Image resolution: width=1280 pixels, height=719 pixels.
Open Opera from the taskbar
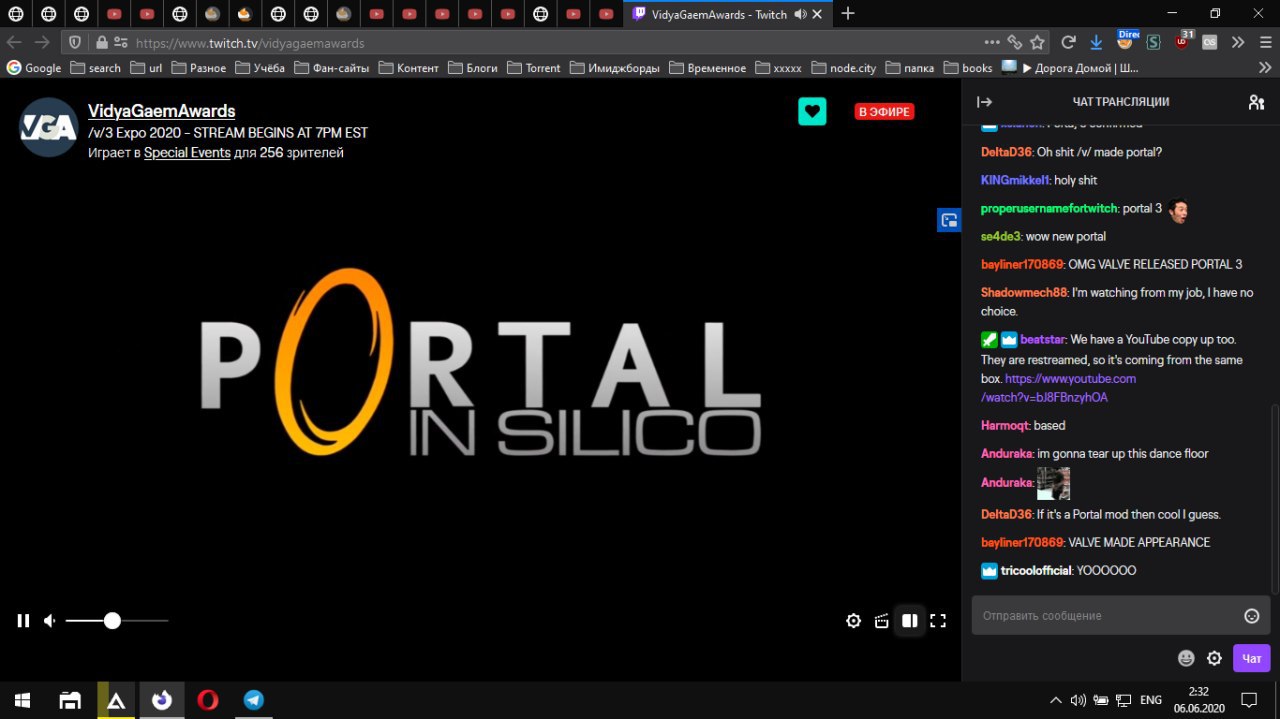[x=207, y=700]
